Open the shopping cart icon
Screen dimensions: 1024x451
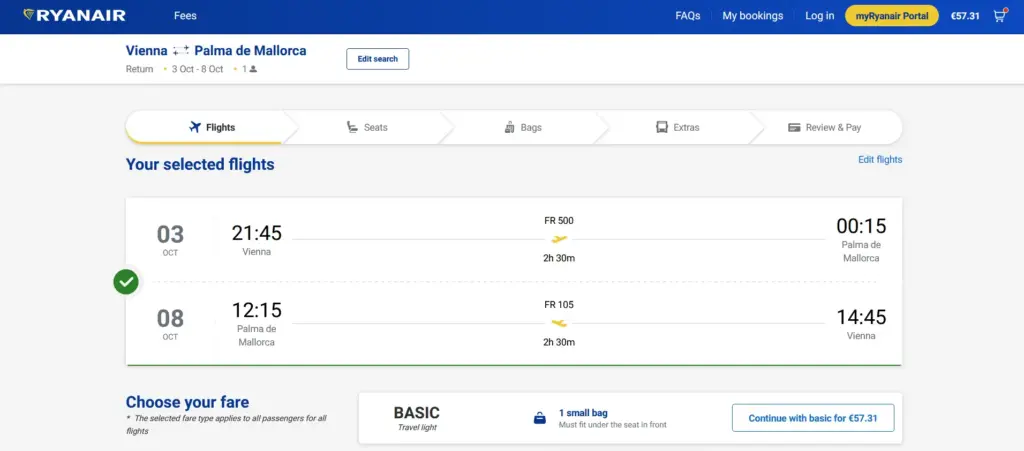(x=1000, y=16)
